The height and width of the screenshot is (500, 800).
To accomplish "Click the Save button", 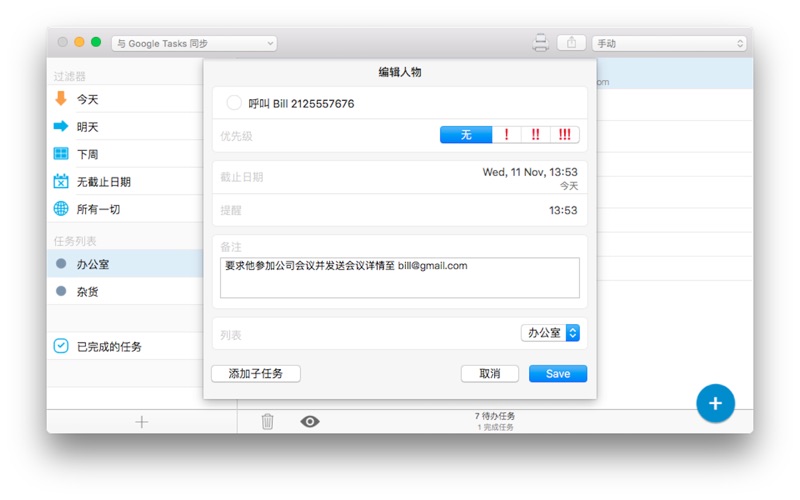I will [x=558, y=373].
